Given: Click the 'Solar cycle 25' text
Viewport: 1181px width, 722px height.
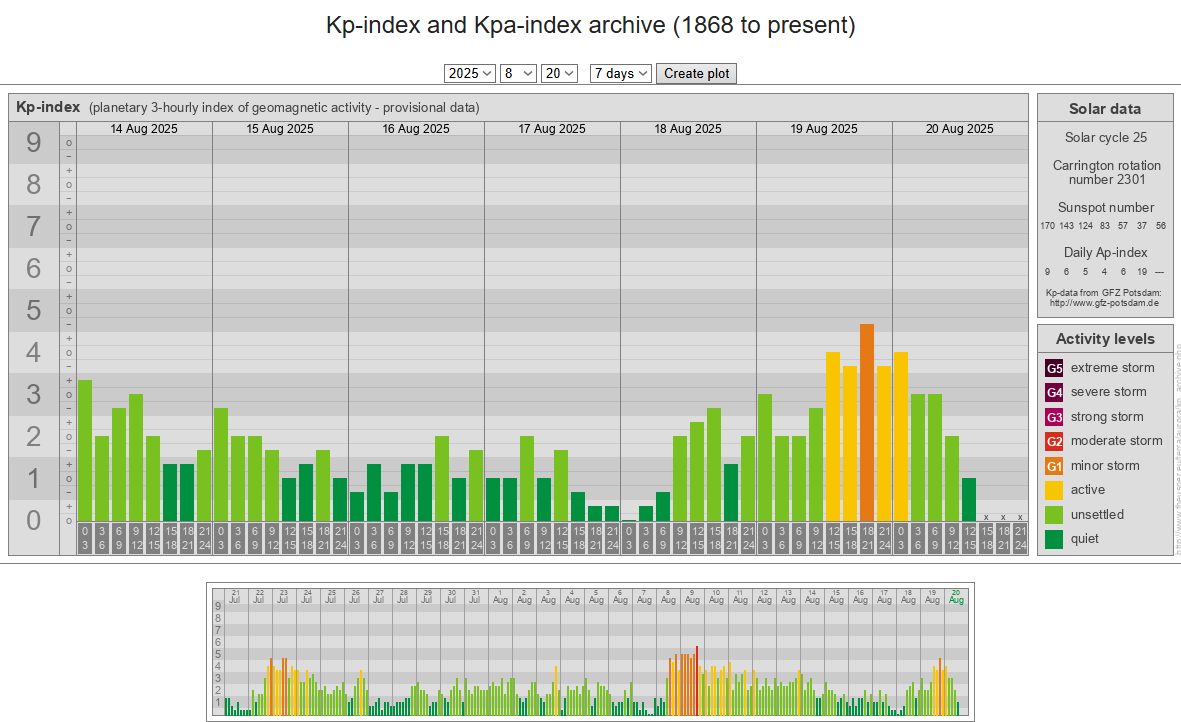Looking at the screenshot, I should (x=1106, y=137).
